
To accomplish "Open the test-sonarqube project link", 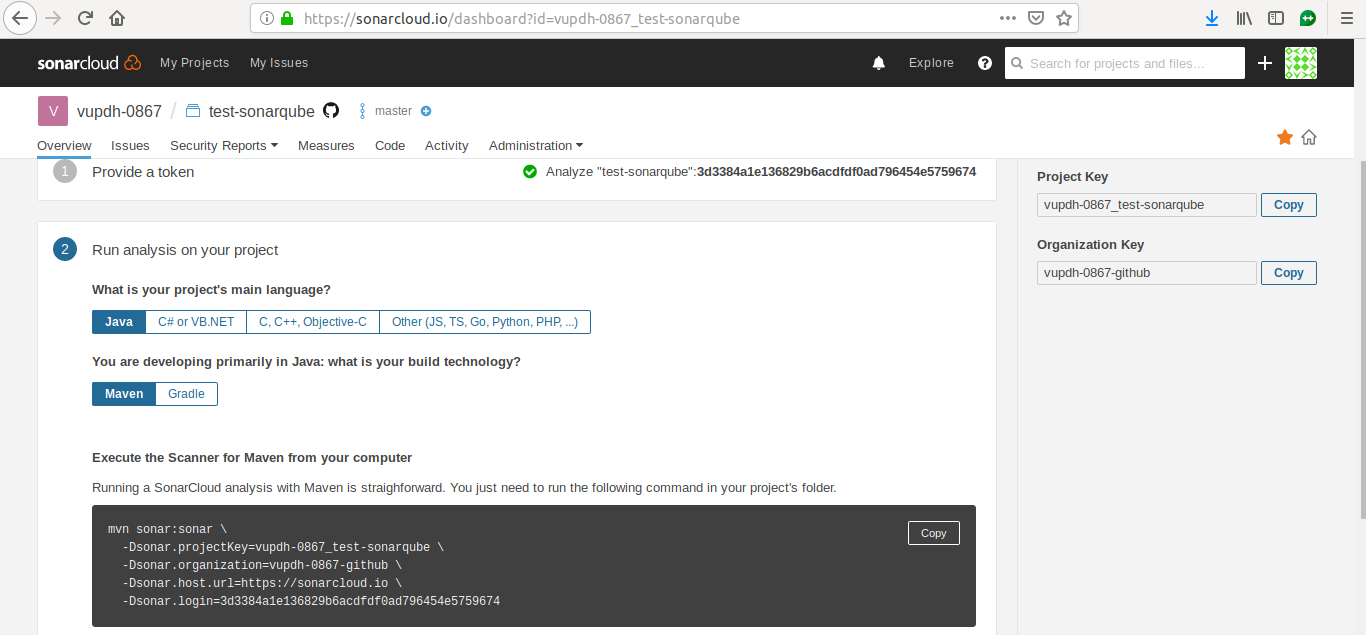I will coord(261,111).
